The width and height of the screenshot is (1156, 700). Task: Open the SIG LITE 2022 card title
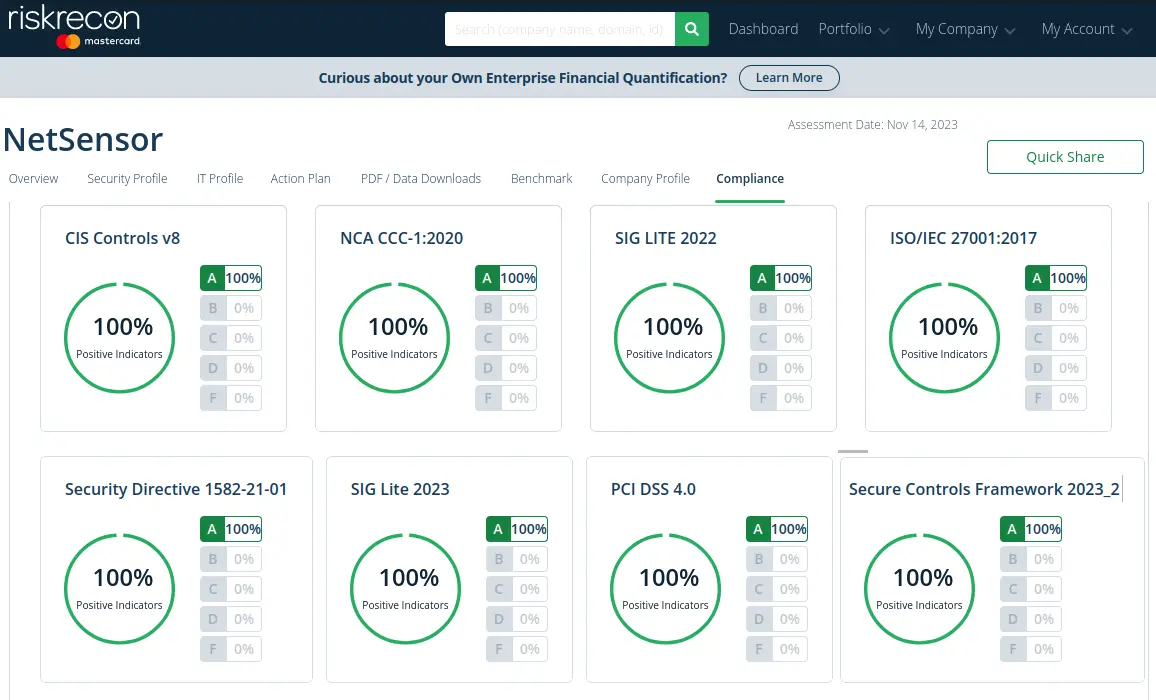click(666, 238)
